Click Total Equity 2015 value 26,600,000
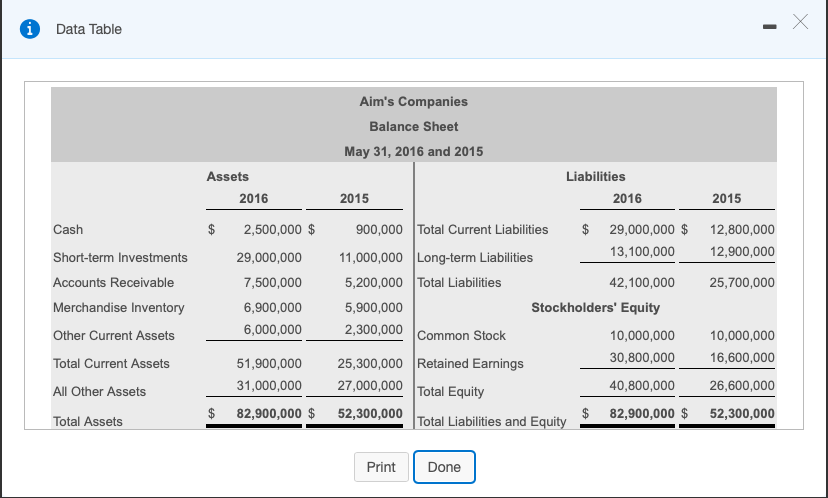Screen dimensions: 828x498 (x=742, y=386)
